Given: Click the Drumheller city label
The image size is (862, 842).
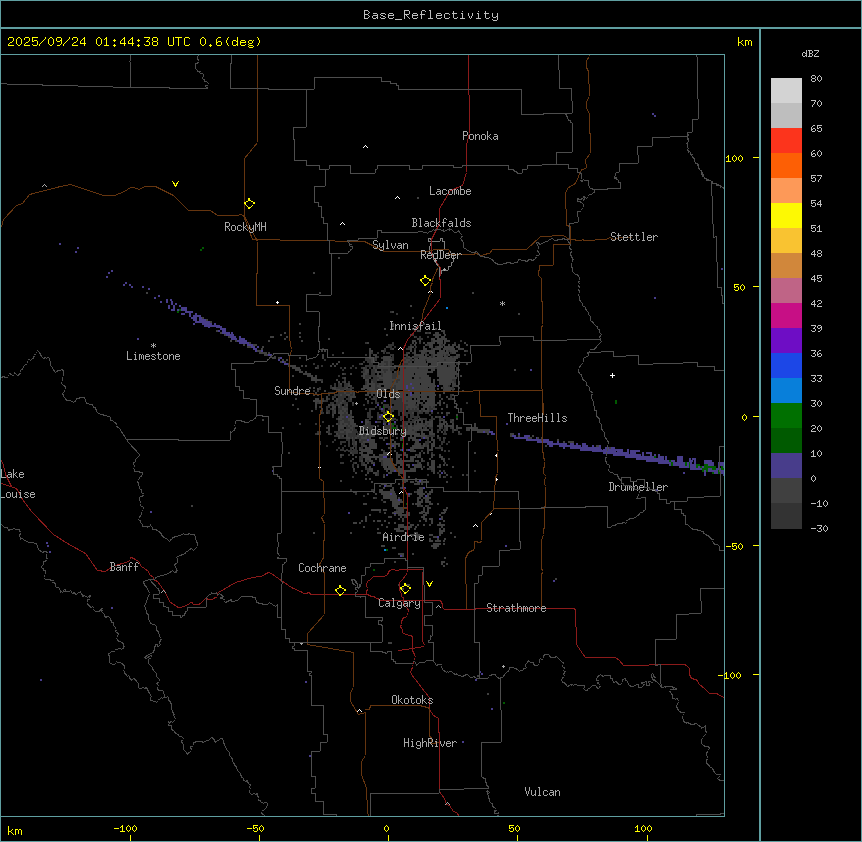Looking at the screenshot, I should (x=638, y=487).
